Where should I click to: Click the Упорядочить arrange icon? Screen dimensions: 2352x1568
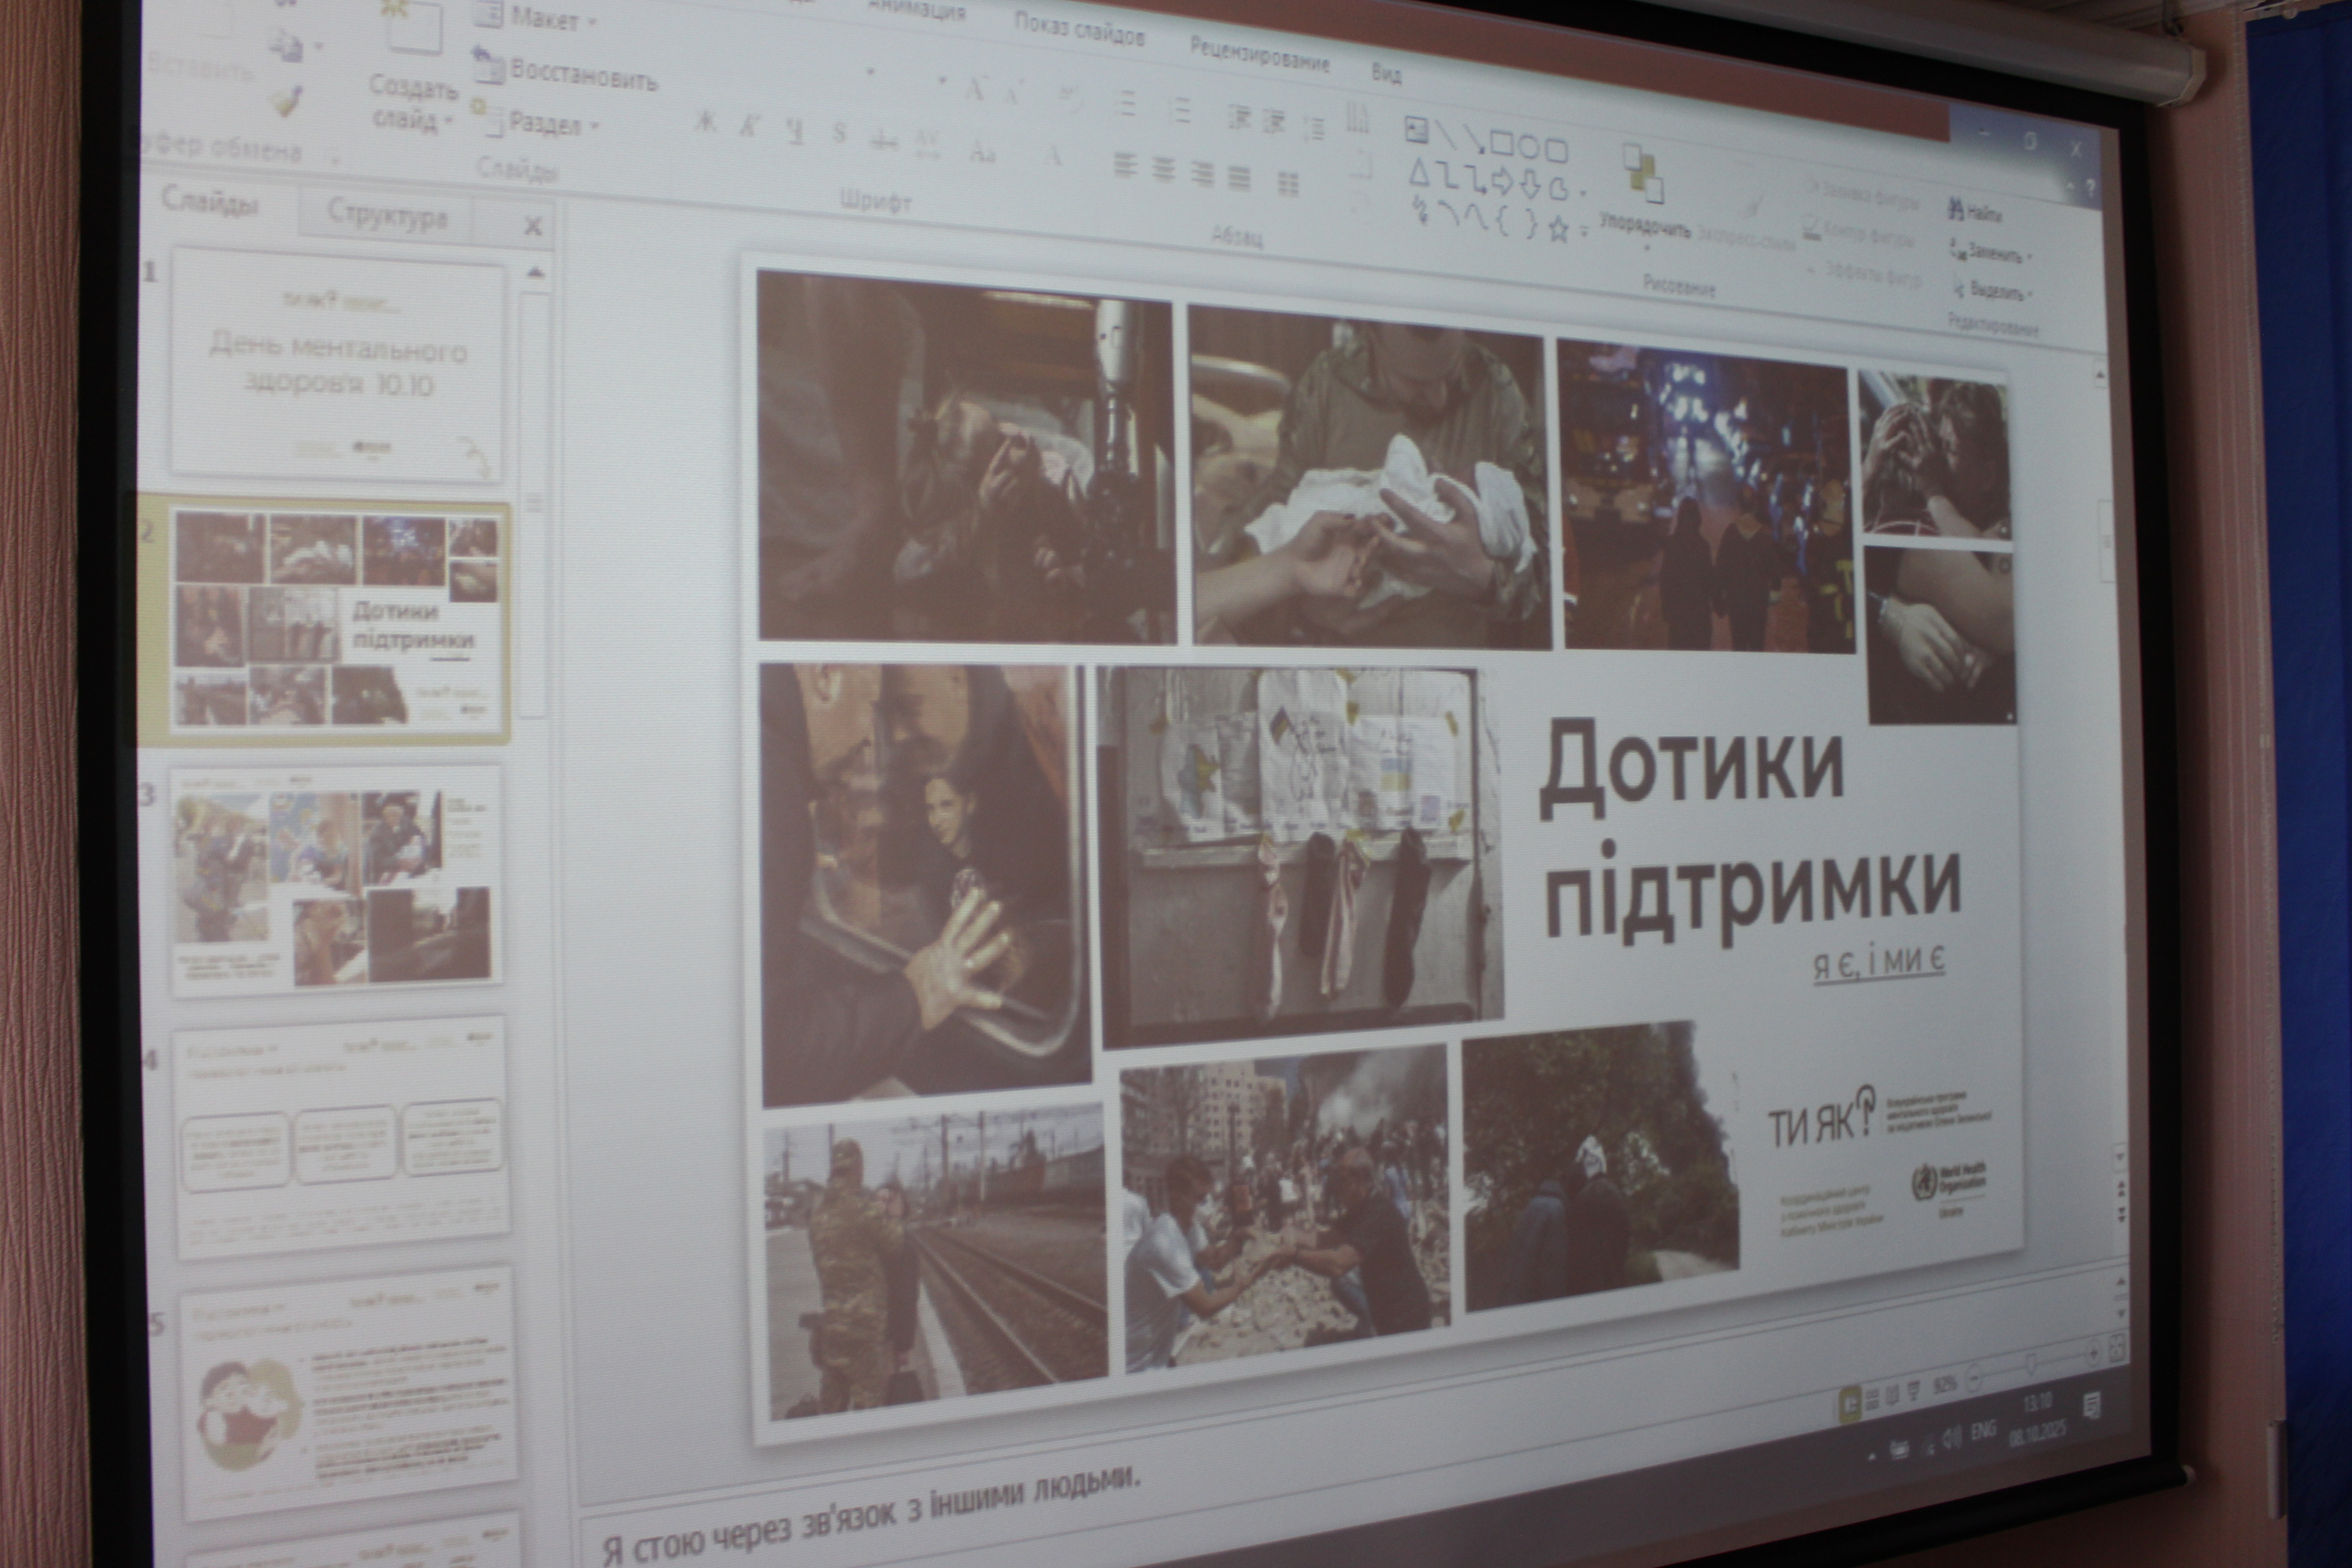point(1642,174)
